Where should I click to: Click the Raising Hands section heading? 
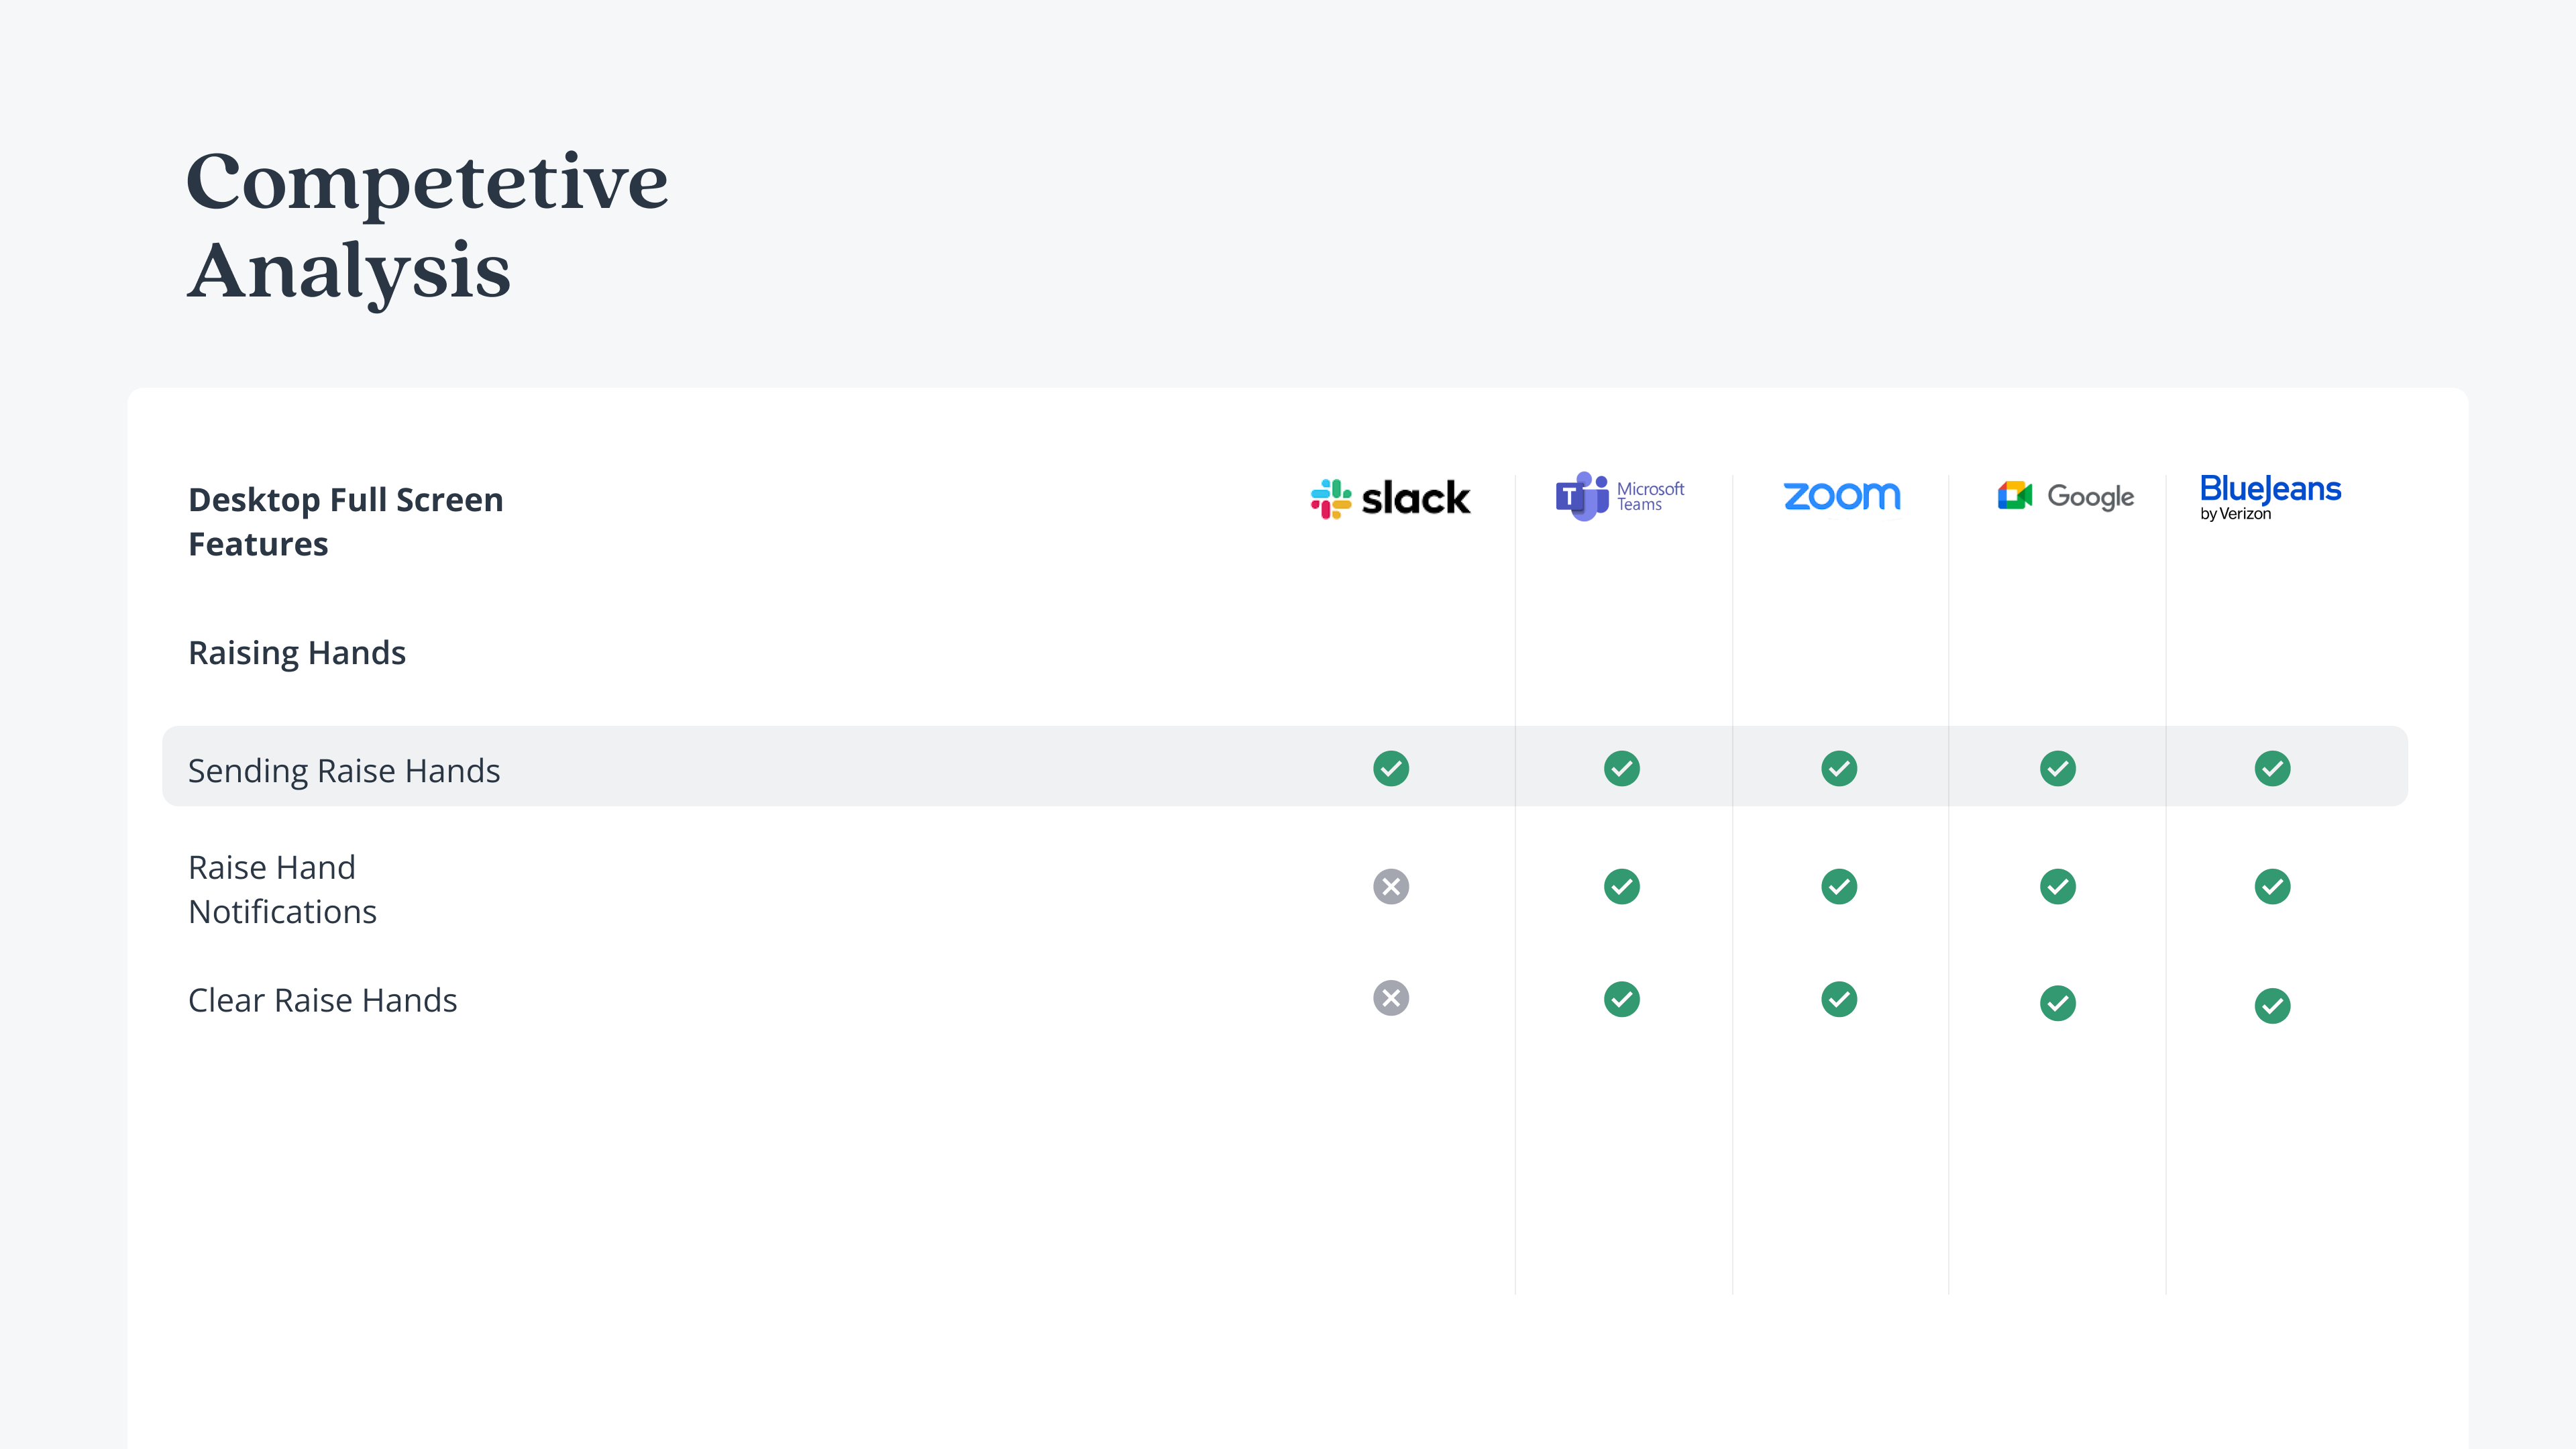point(297,653)
